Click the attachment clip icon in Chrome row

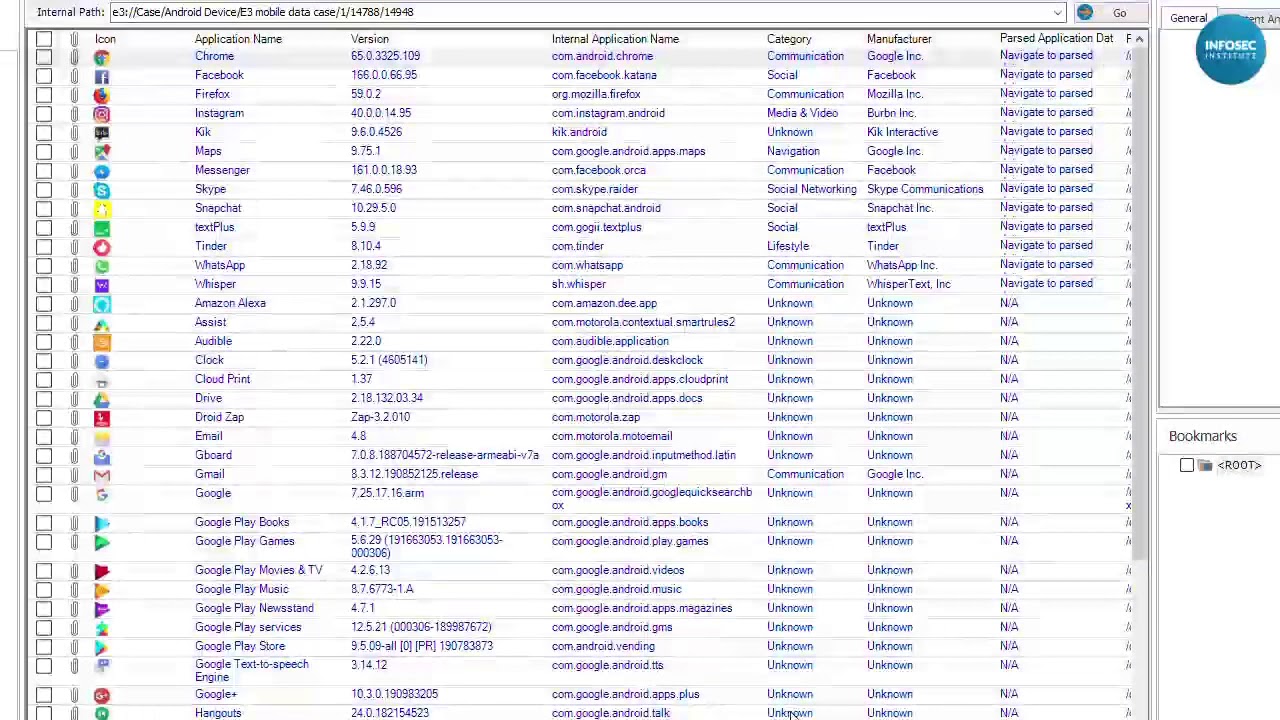click(x=74, y=57)
